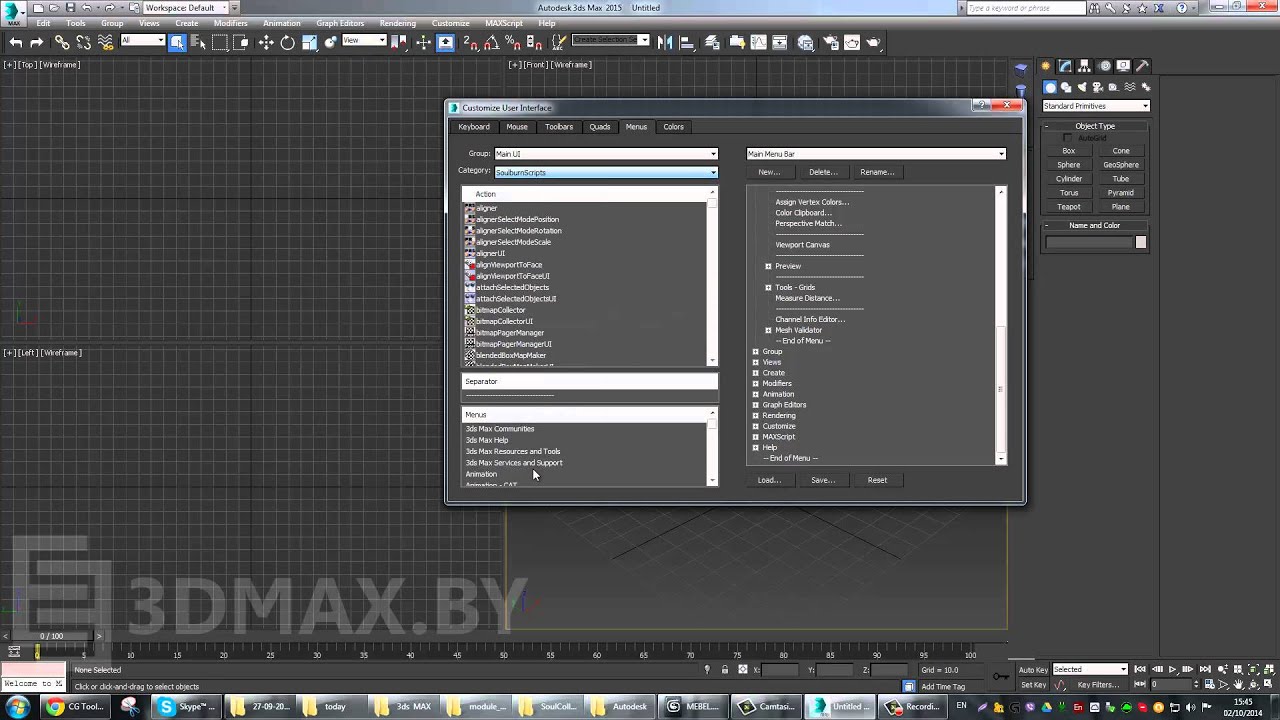Click the Align tool icon

689,42
